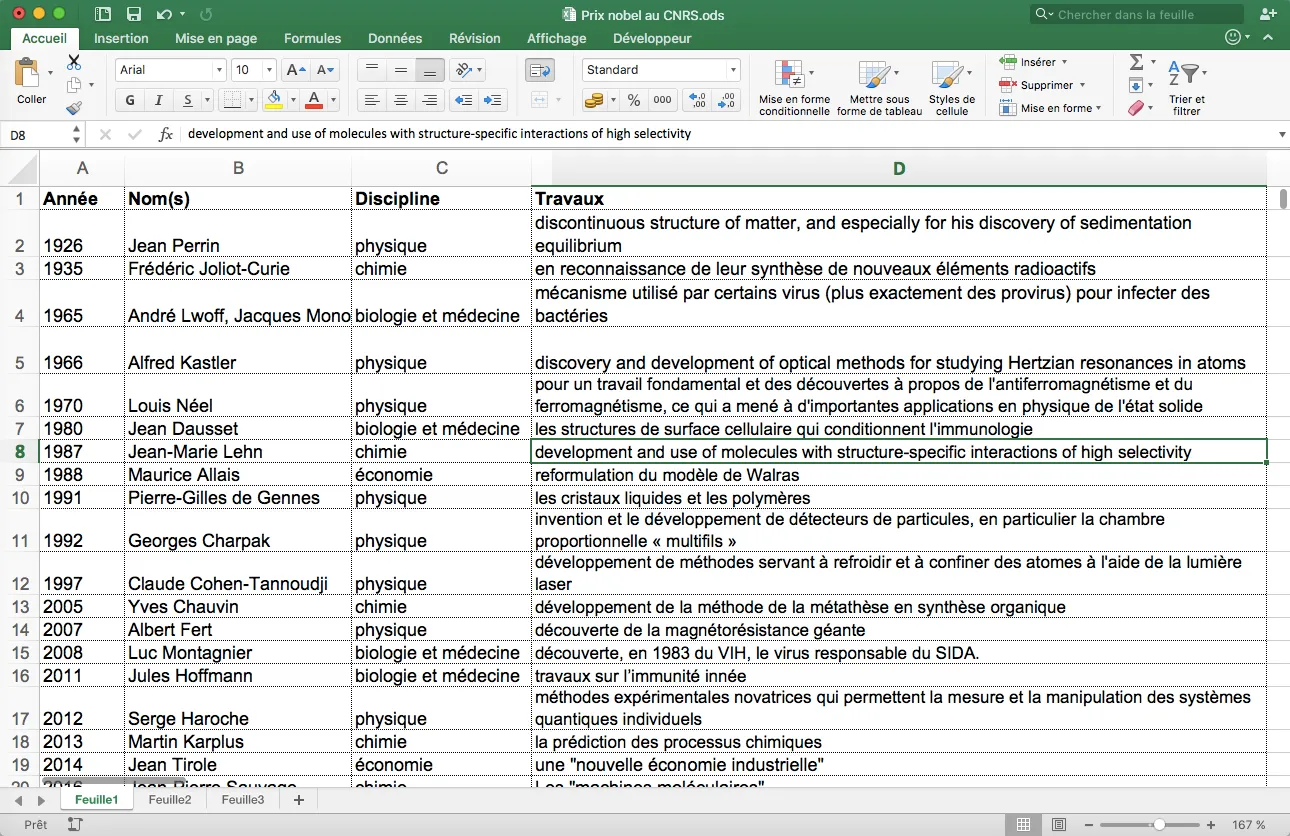Screen dimensions: 1290x836
Task: Toggle italic formatting
Action: 158,100
